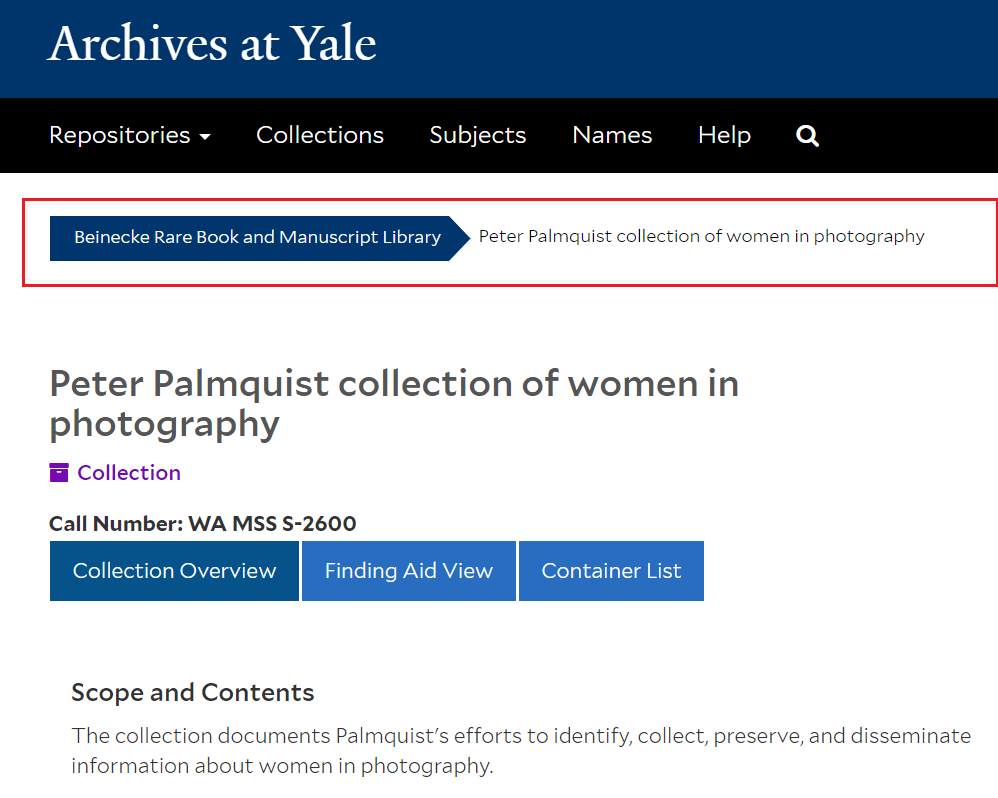Switch to Finding Aid View tab
Image resolution: width=998 pixels, height=798 pixels.
click(409, 571)
